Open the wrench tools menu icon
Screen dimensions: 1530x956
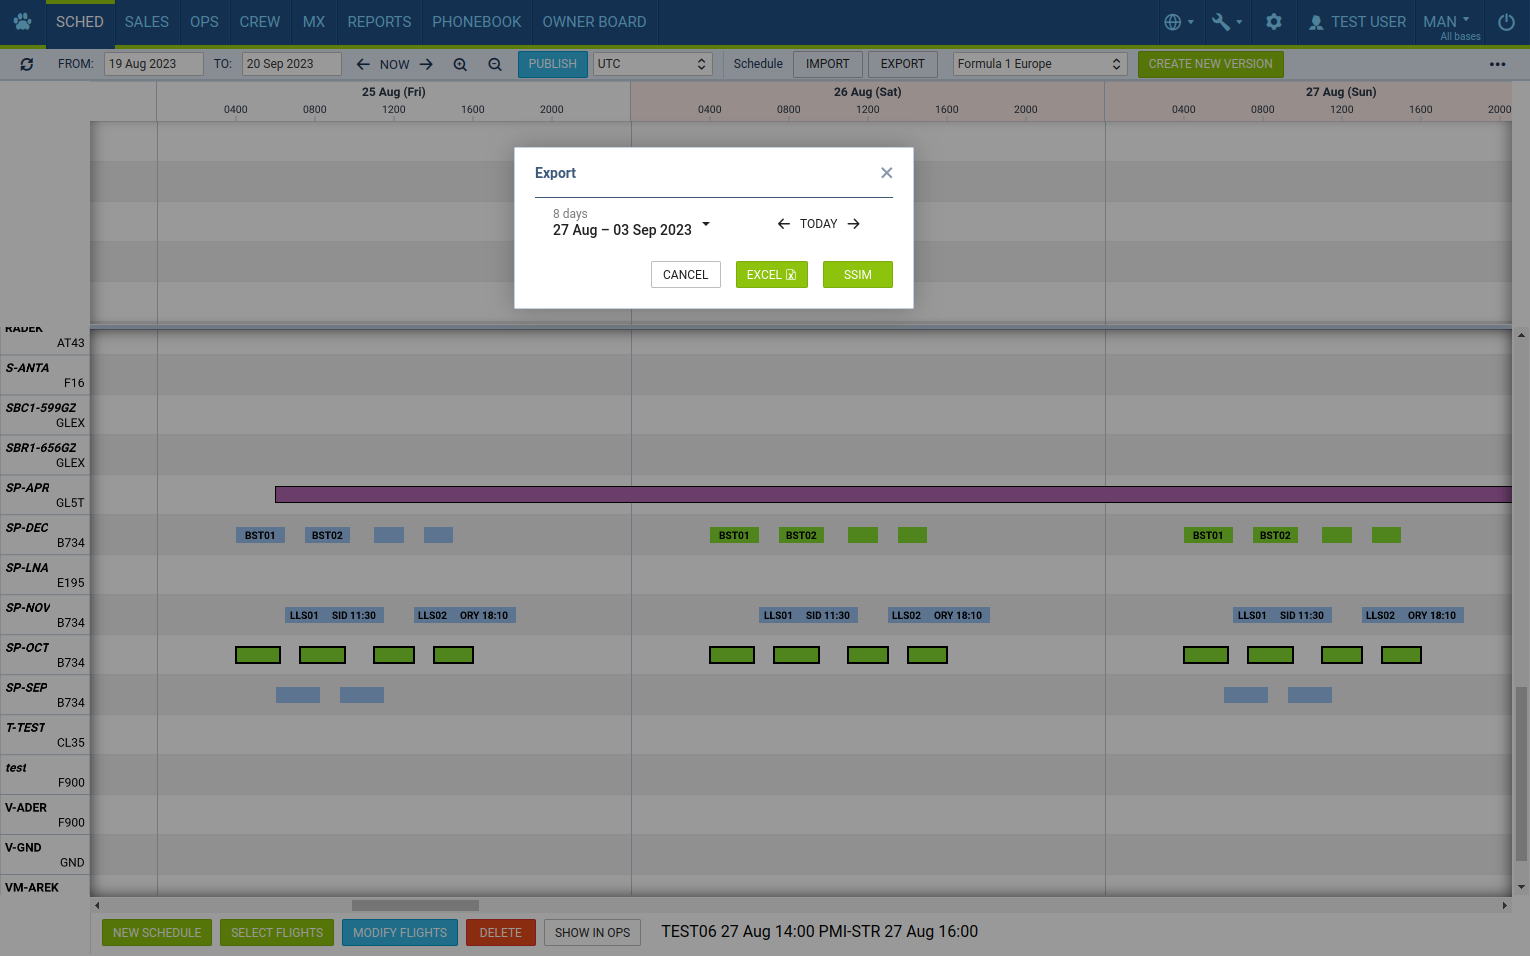pos(1226,22)
